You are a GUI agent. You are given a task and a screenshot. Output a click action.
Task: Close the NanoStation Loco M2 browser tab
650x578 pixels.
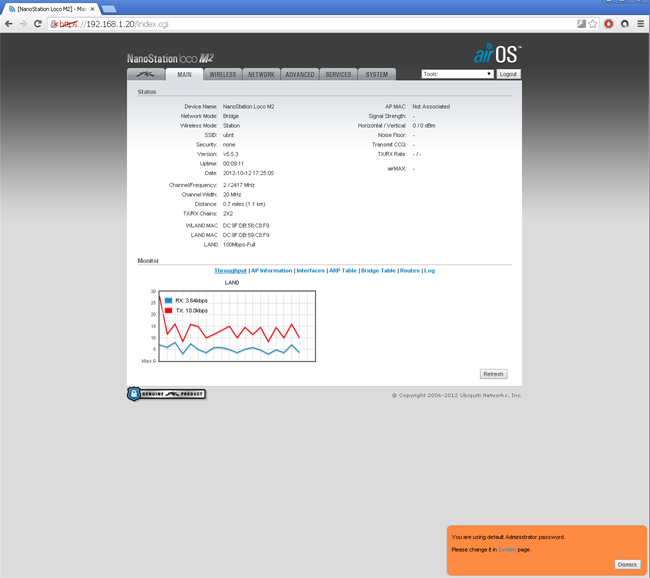click(92, 9)
